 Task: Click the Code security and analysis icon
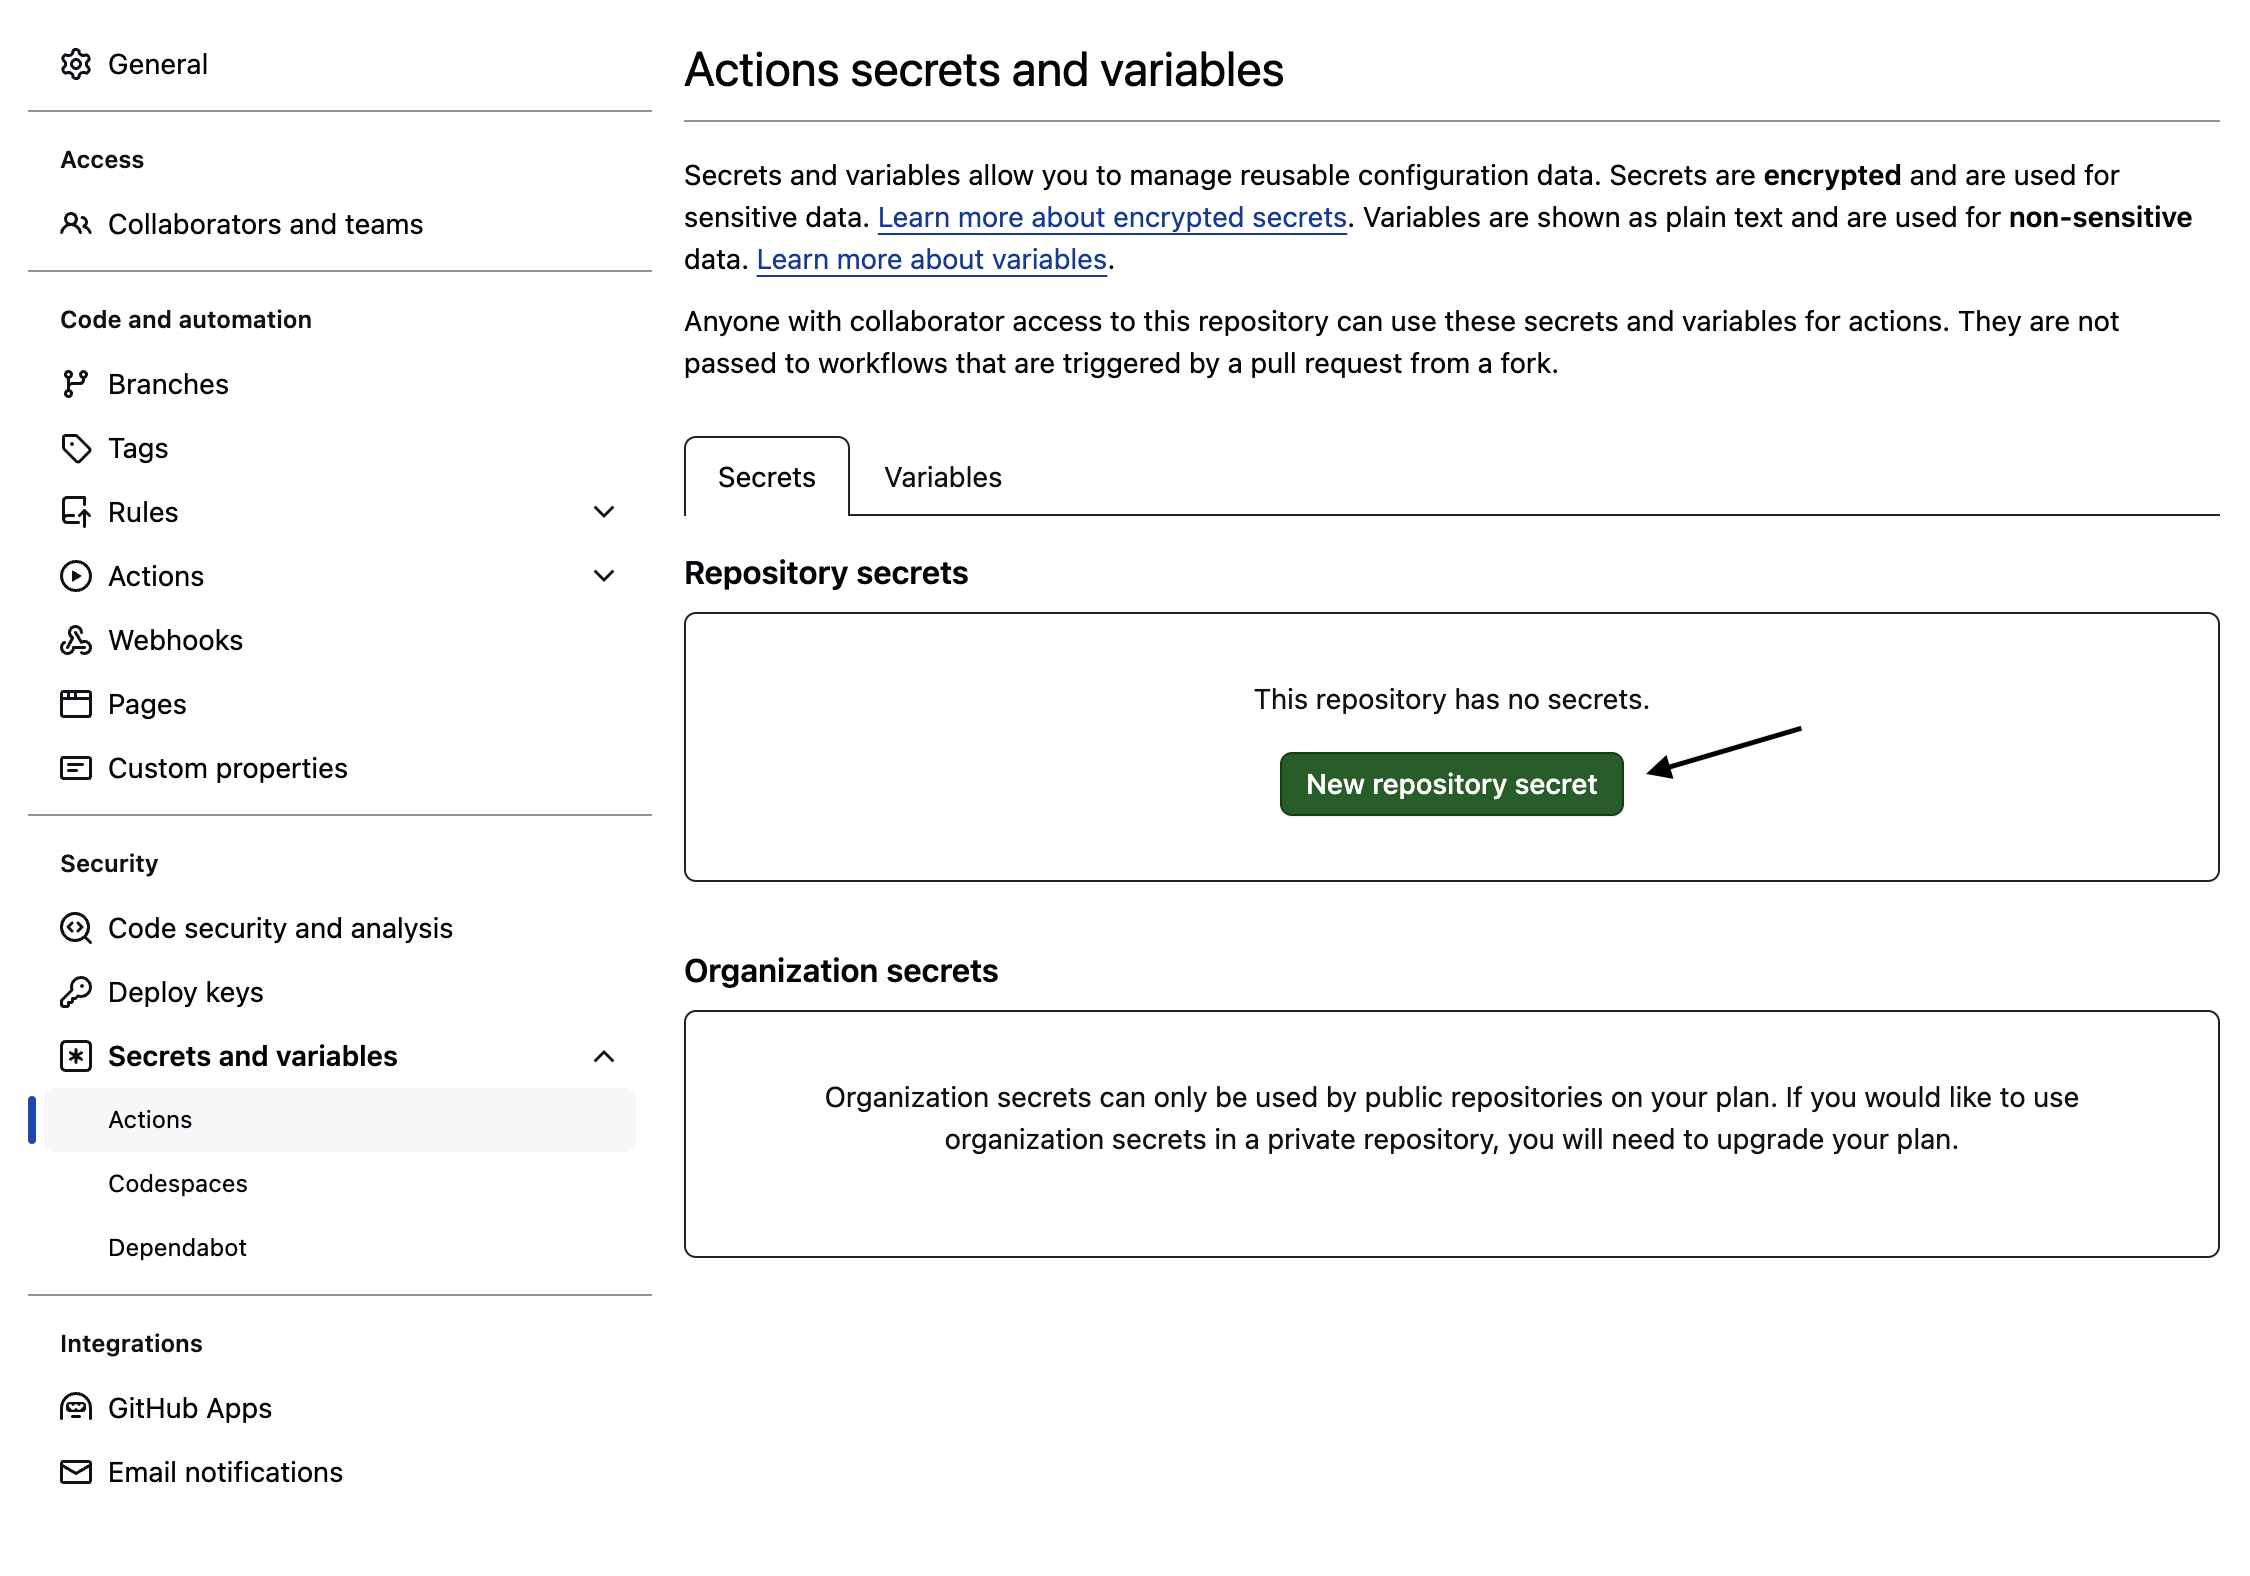tap(78, 928)
